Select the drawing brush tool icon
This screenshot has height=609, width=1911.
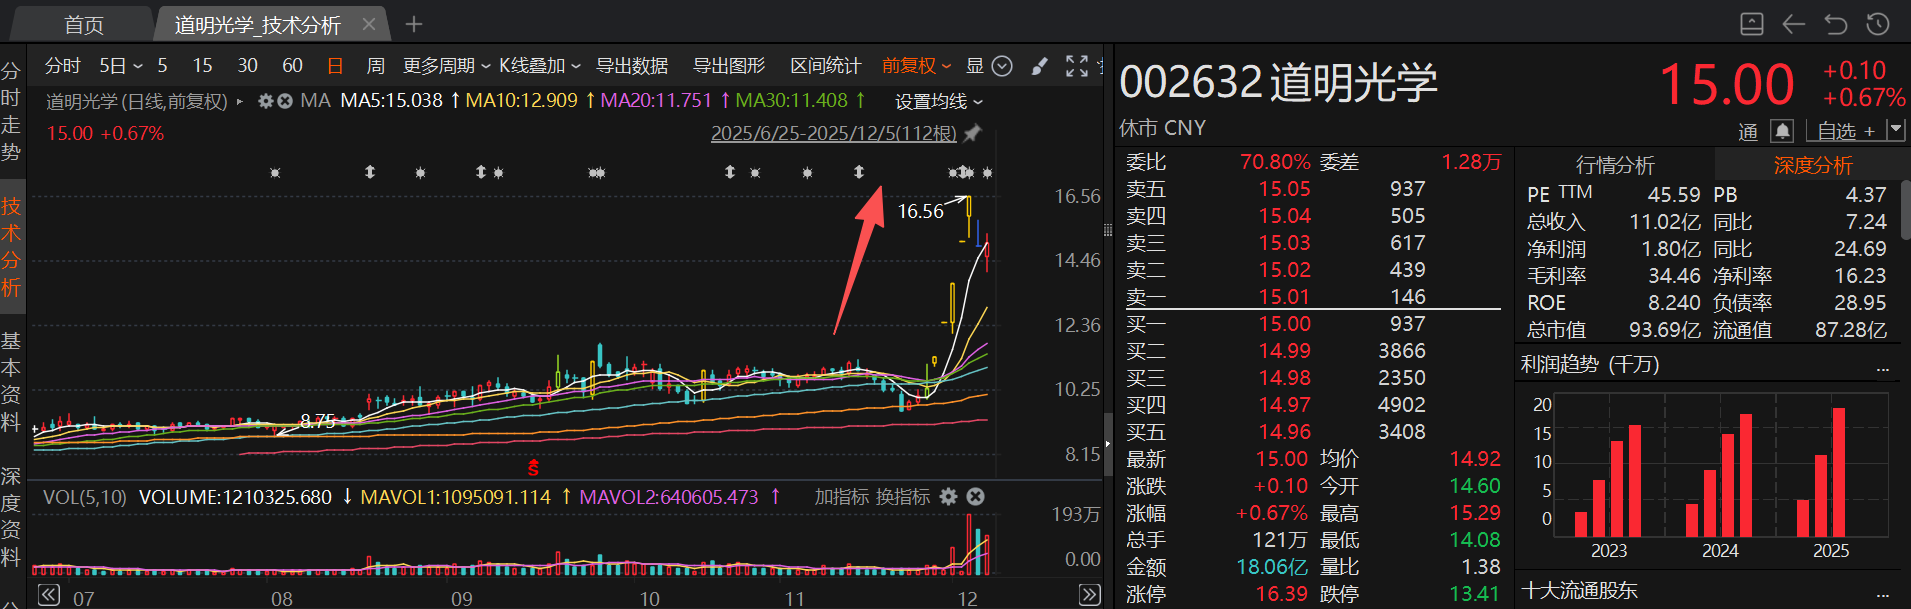click(1040, 66)
